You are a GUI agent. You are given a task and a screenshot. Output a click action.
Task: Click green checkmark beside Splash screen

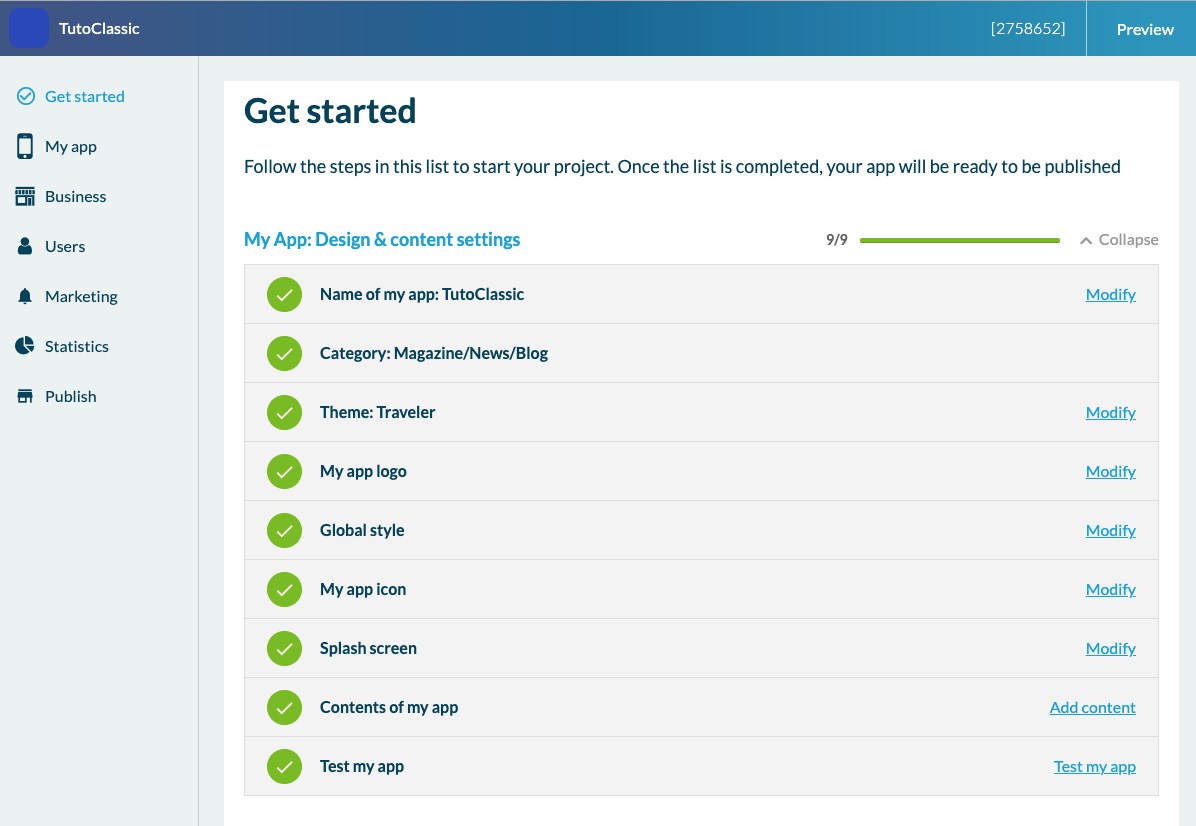click(x=284, y=649)
